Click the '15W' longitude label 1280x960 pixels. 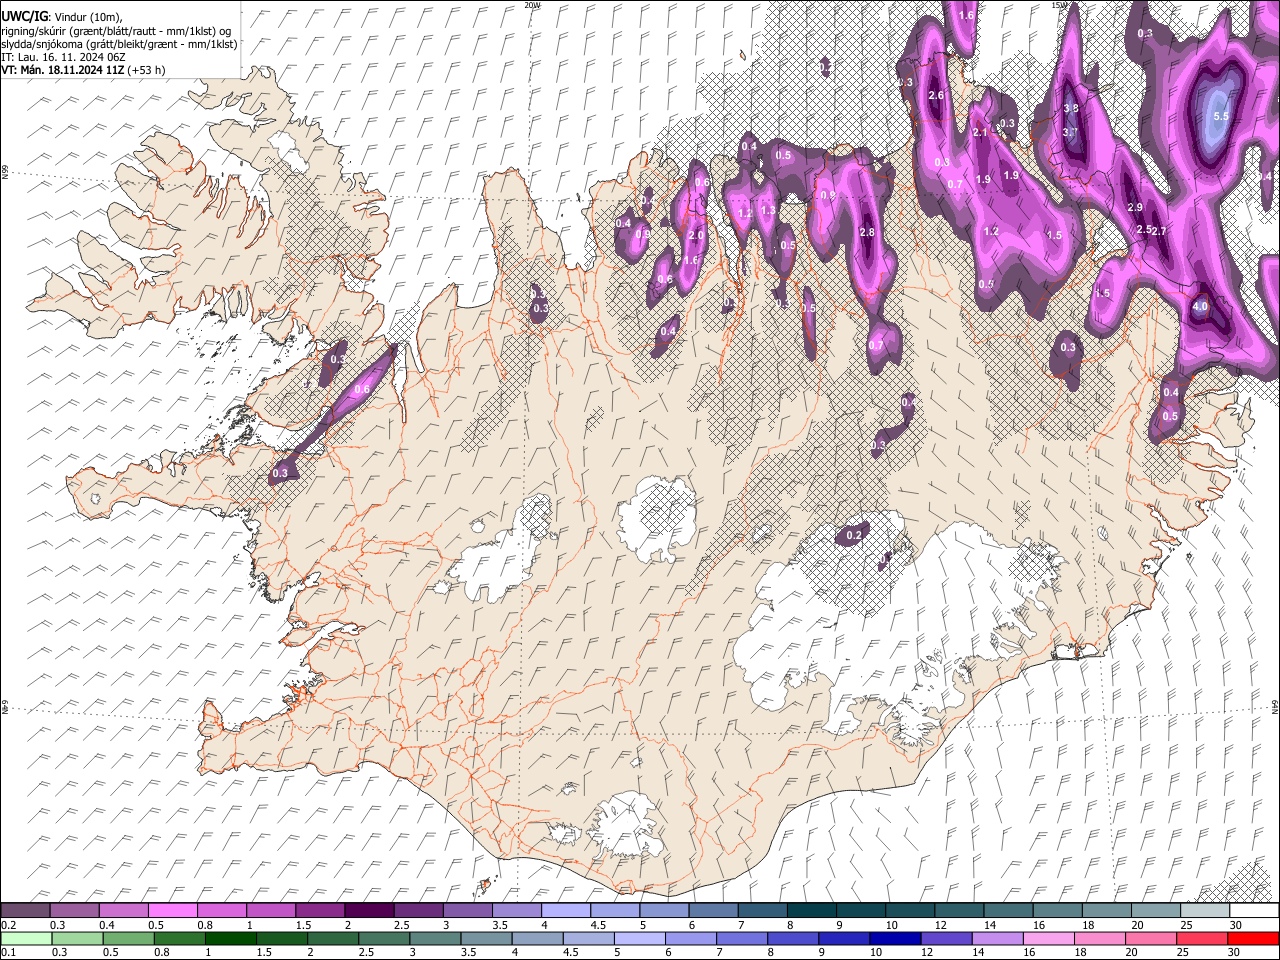click(x=1060, y=5)
